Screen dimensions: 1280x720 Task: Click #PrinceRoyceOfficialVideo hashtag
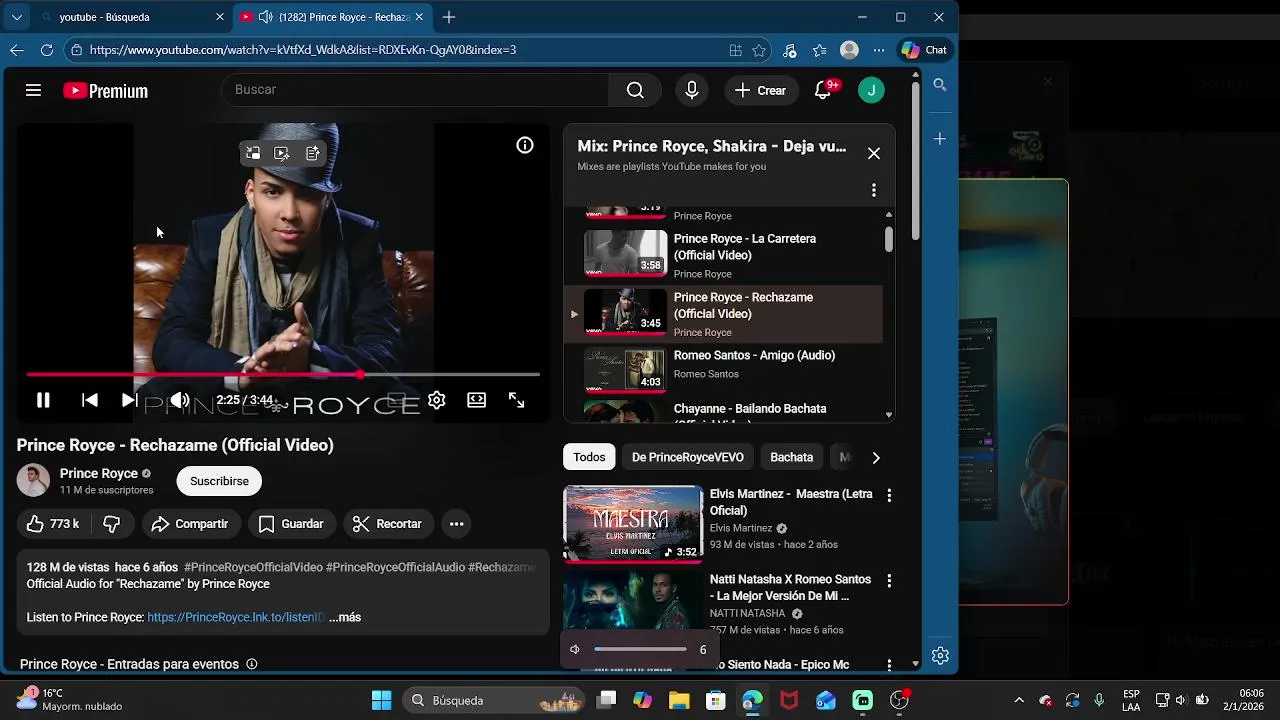[253, 567]
